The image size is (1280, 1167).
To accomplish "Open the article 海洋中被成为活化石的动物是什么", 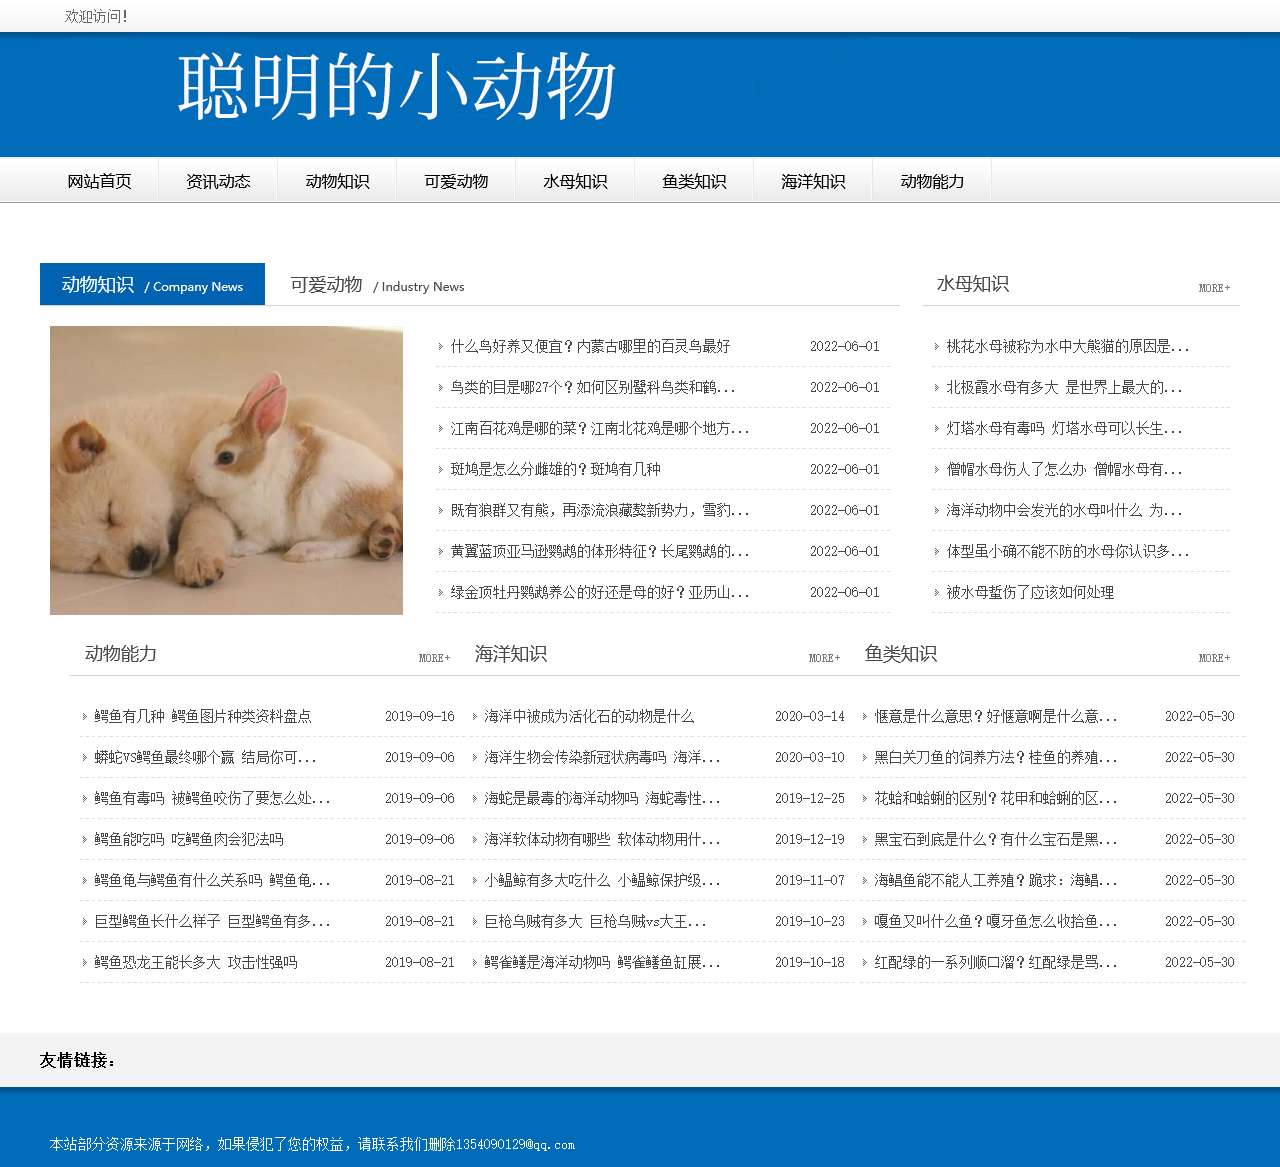I will tap(591, 716).
